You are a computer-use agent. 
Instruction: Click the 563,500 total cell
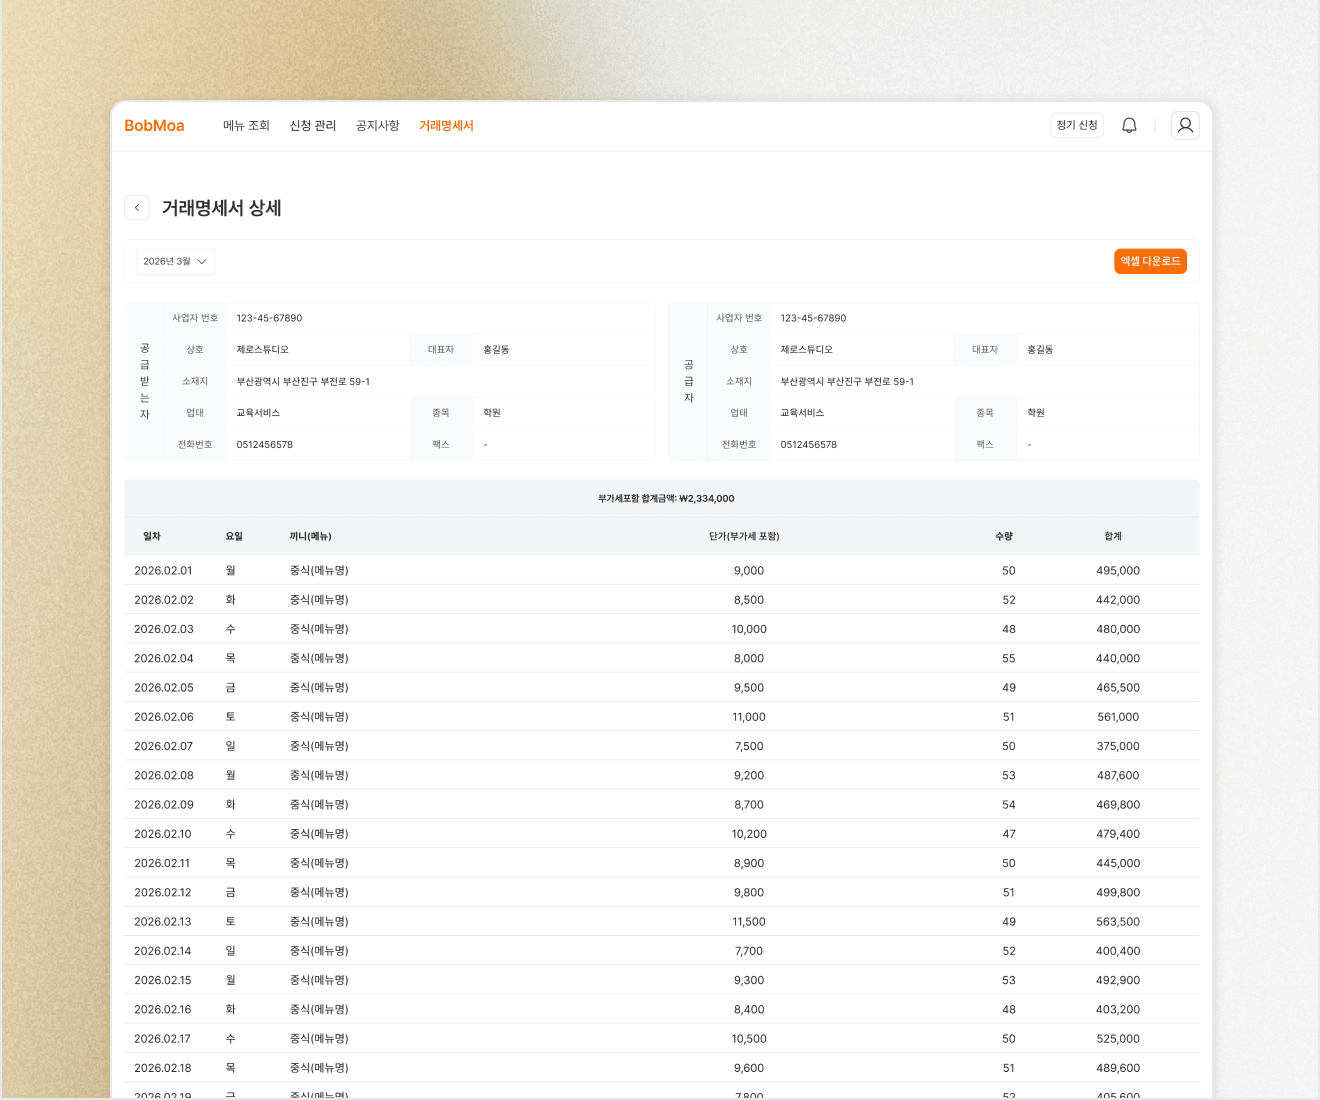click(1118, 922)
